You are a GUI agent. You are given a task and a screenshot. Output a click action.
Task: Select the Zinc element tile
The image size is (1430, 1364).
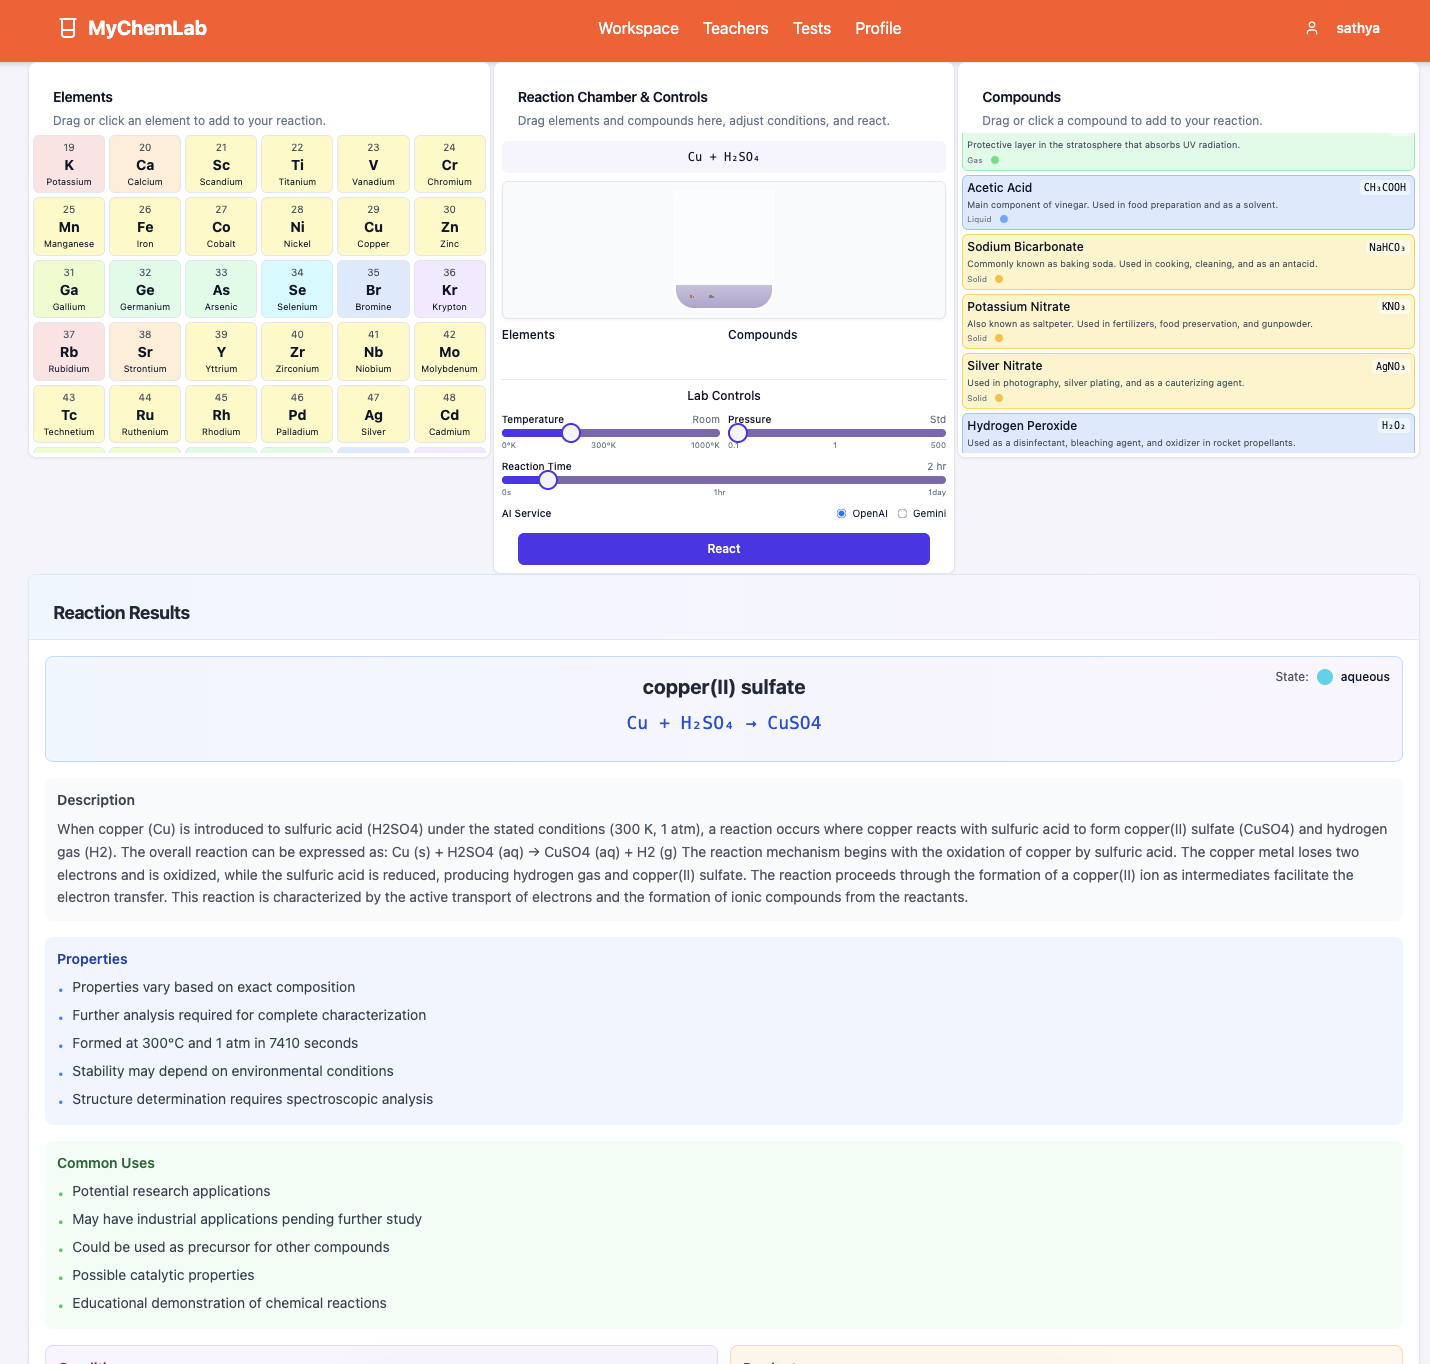coord(450,226)
